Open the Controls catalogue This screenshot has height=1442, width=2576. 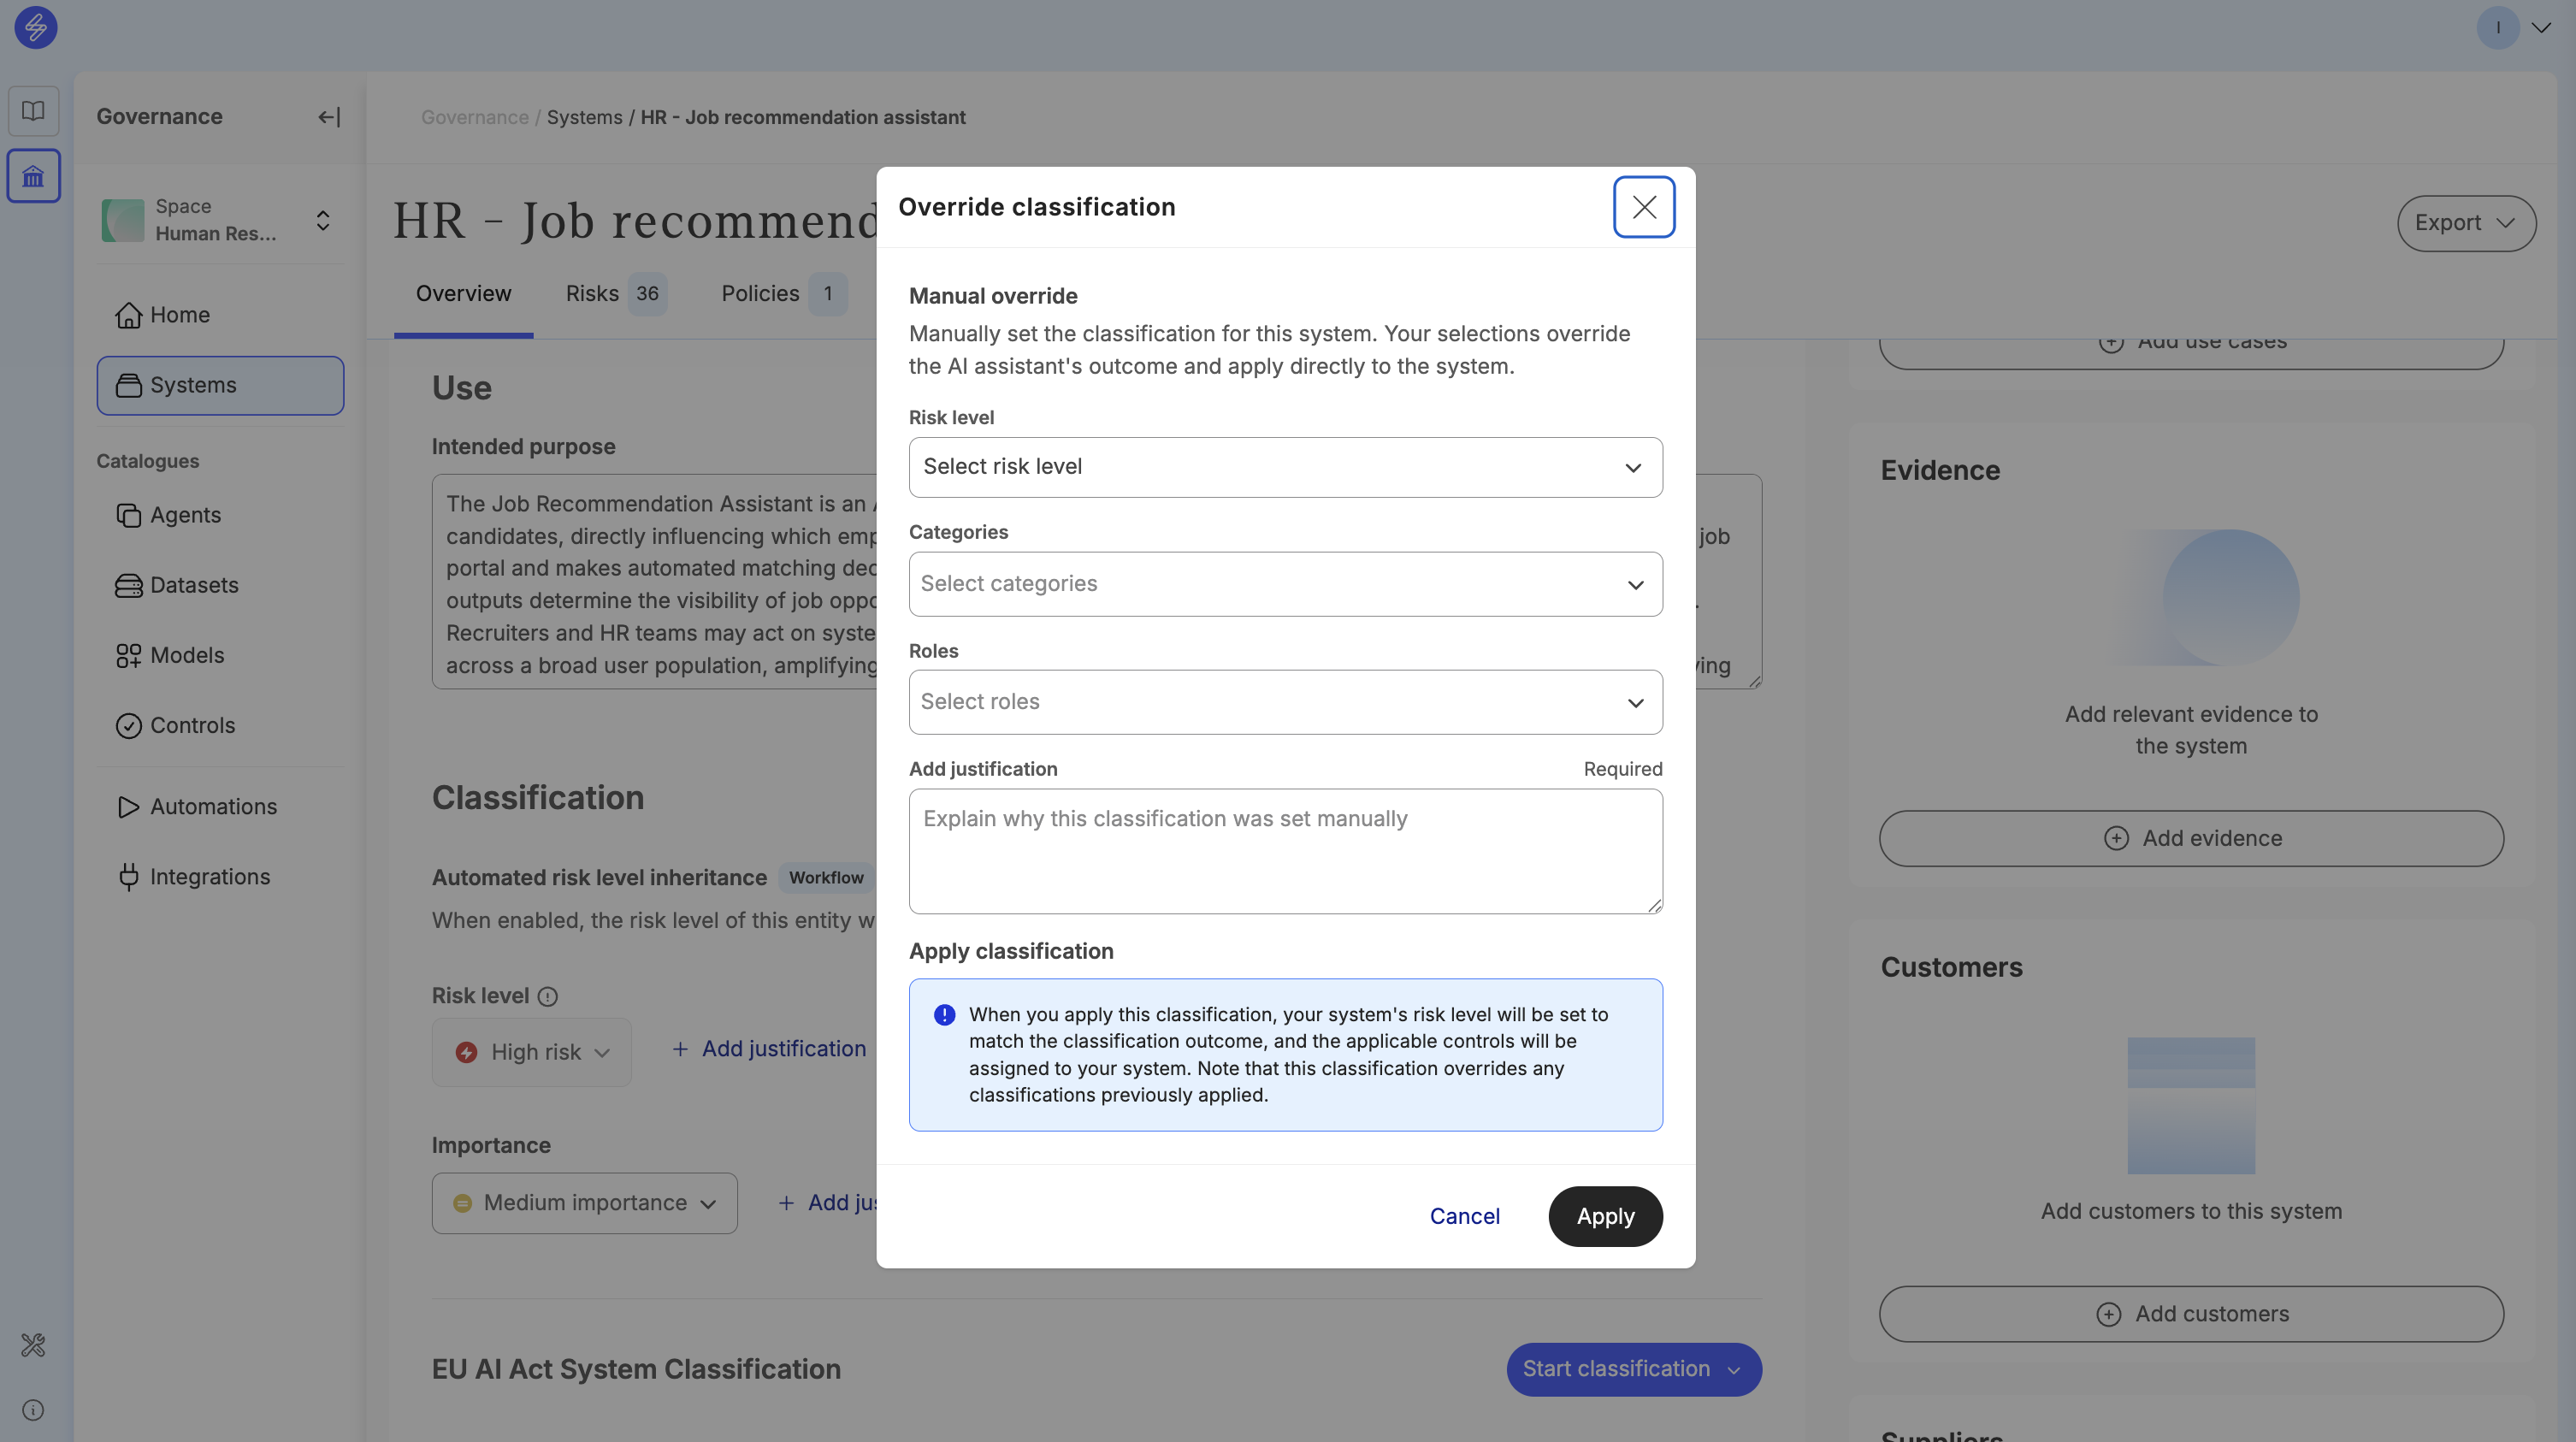pos(220,725)
